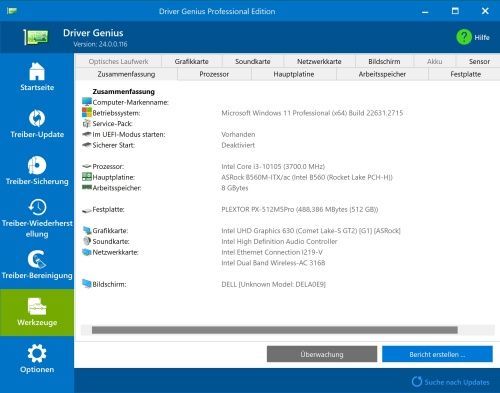
Task: Select the Arbeitsspeicher tab
Action: pos(382,74)
